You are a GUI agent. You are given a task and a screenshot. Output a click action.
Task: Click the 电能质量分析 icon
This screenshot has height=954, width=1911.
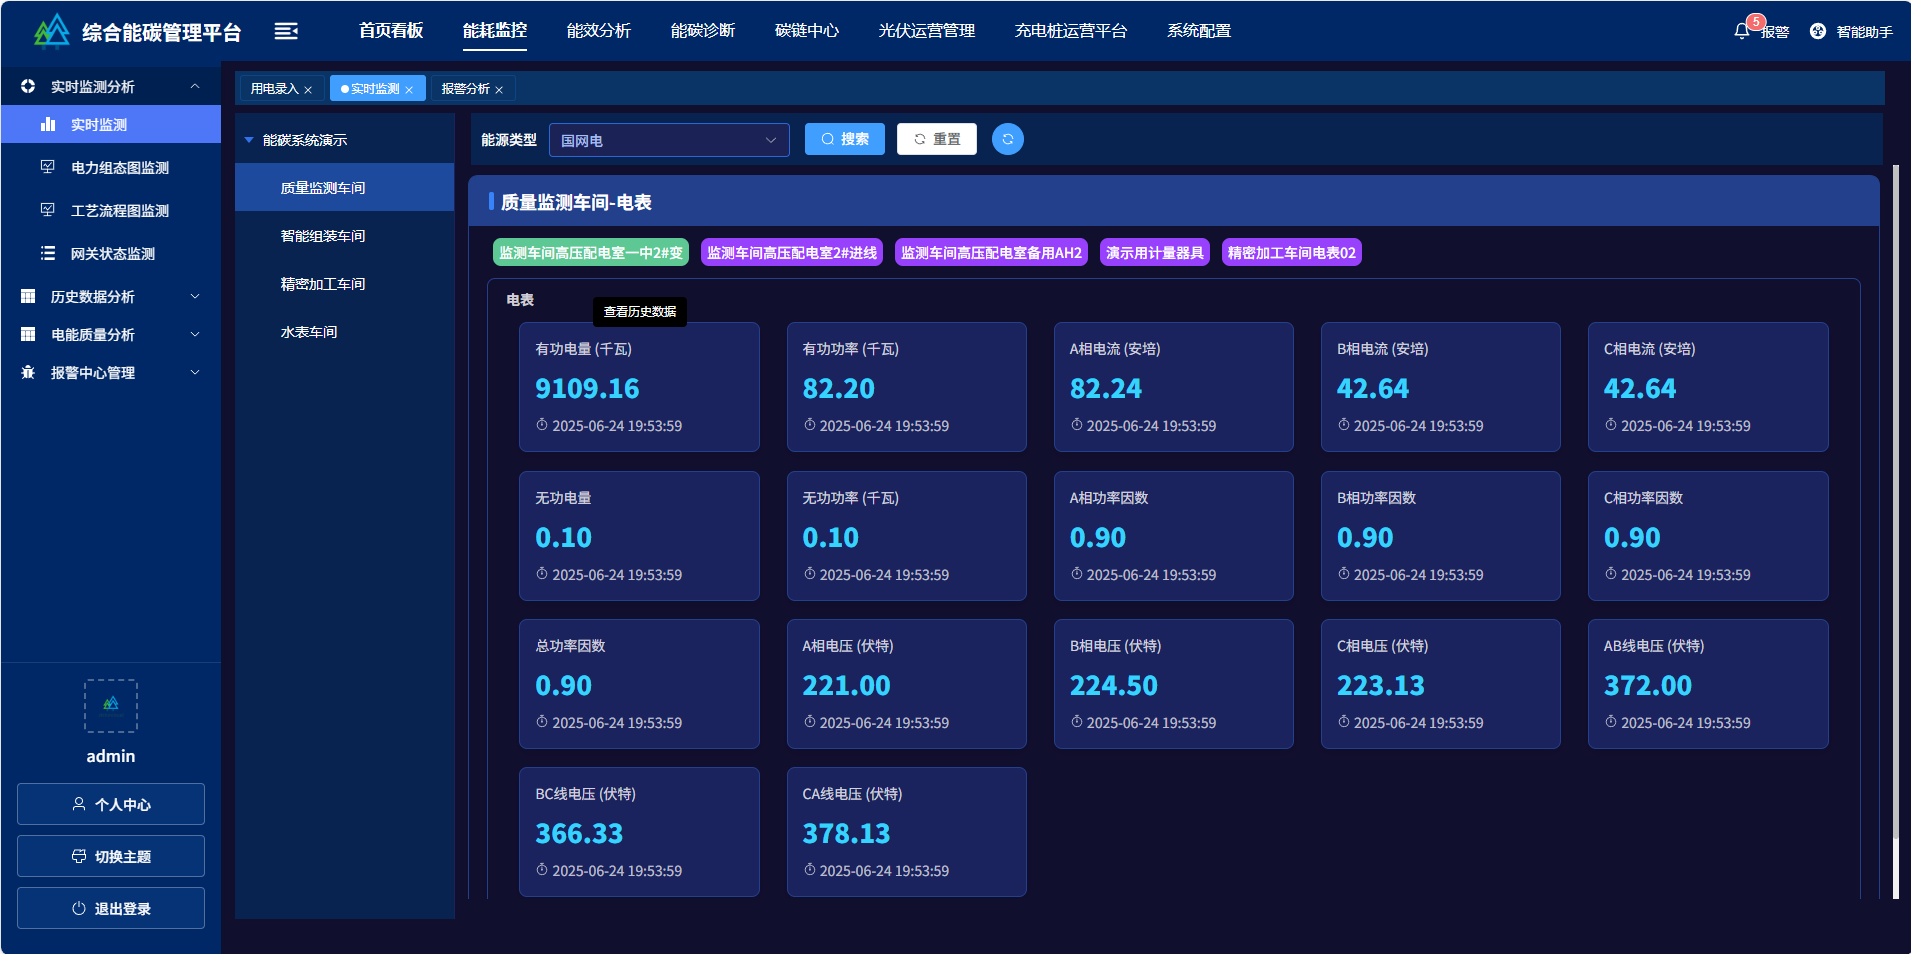[27, 334]
